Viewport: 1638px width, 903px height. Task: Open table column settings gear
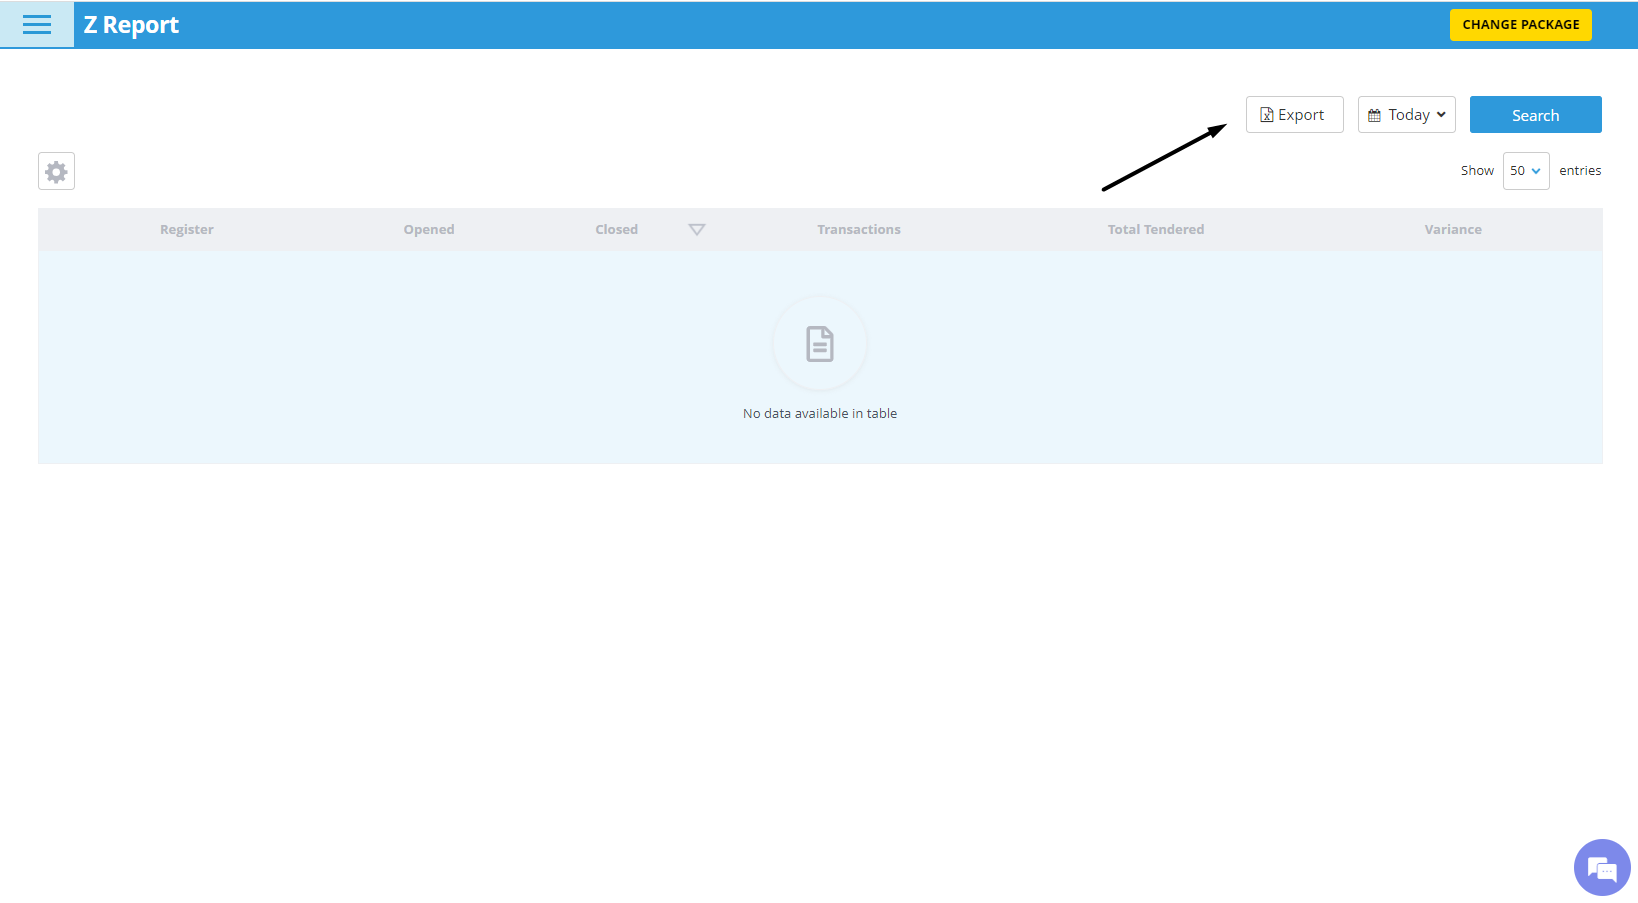[x=57, y=171]
